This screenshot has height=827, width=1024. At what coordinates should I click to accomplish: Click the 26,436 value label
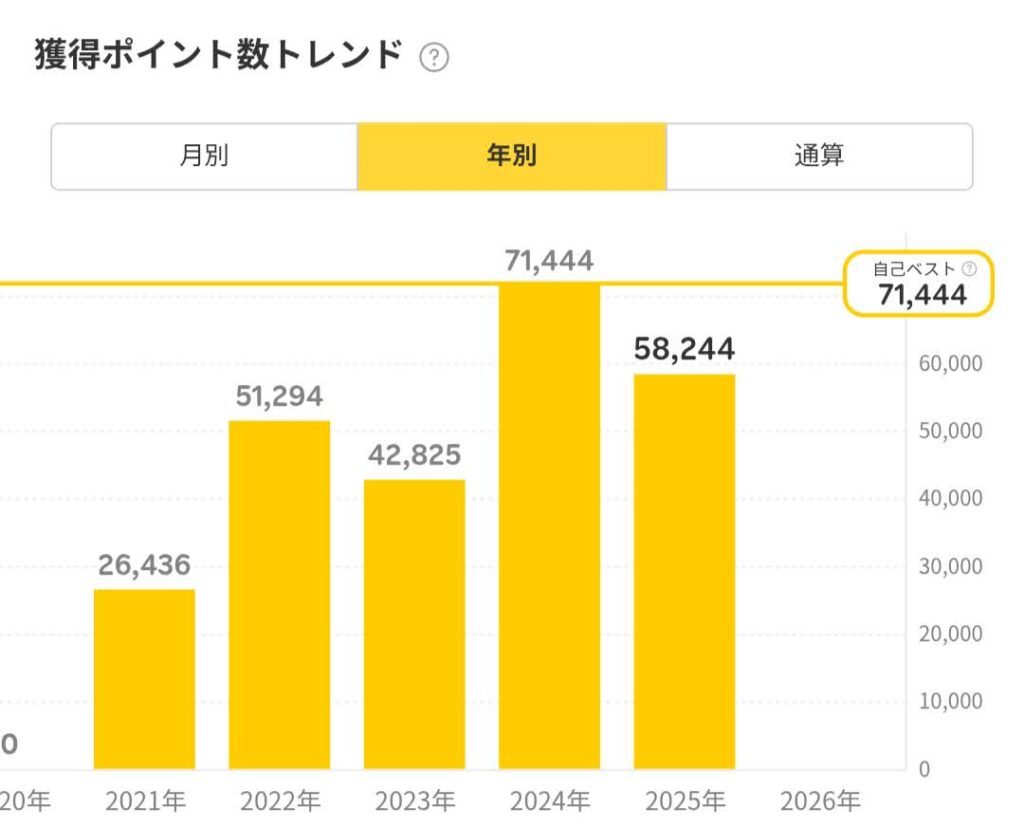pos(144,565)
